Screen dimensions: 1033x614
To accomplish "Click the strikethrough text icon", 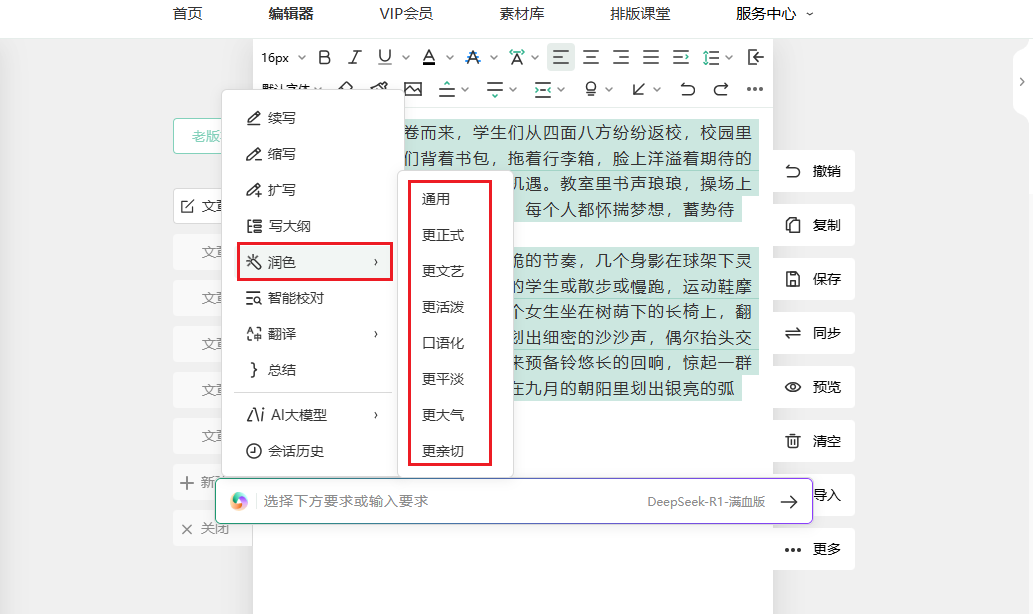I will [473, 58].
